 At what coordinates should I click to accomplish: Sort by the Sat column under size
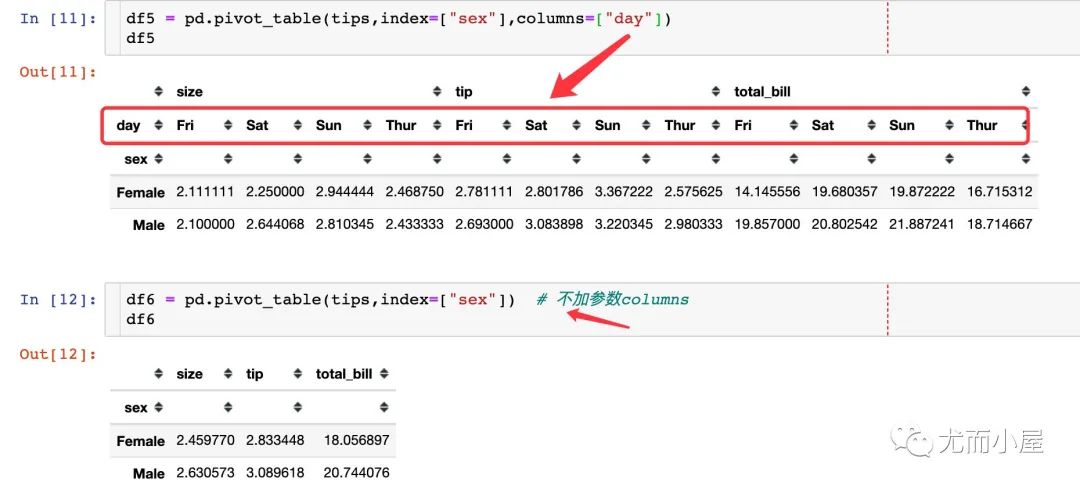pyautogui.click(x=298, y=125)
